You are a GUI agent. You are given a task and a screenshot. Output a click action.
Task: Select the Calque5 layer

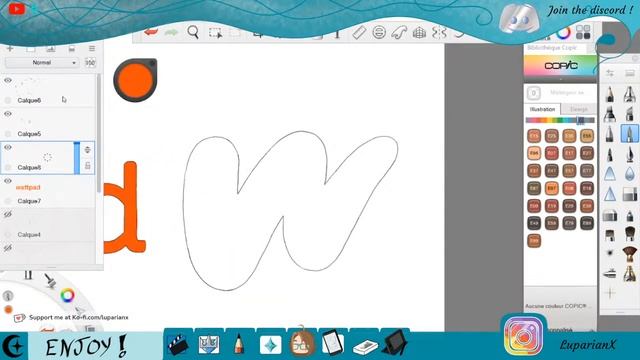(48, 124)
